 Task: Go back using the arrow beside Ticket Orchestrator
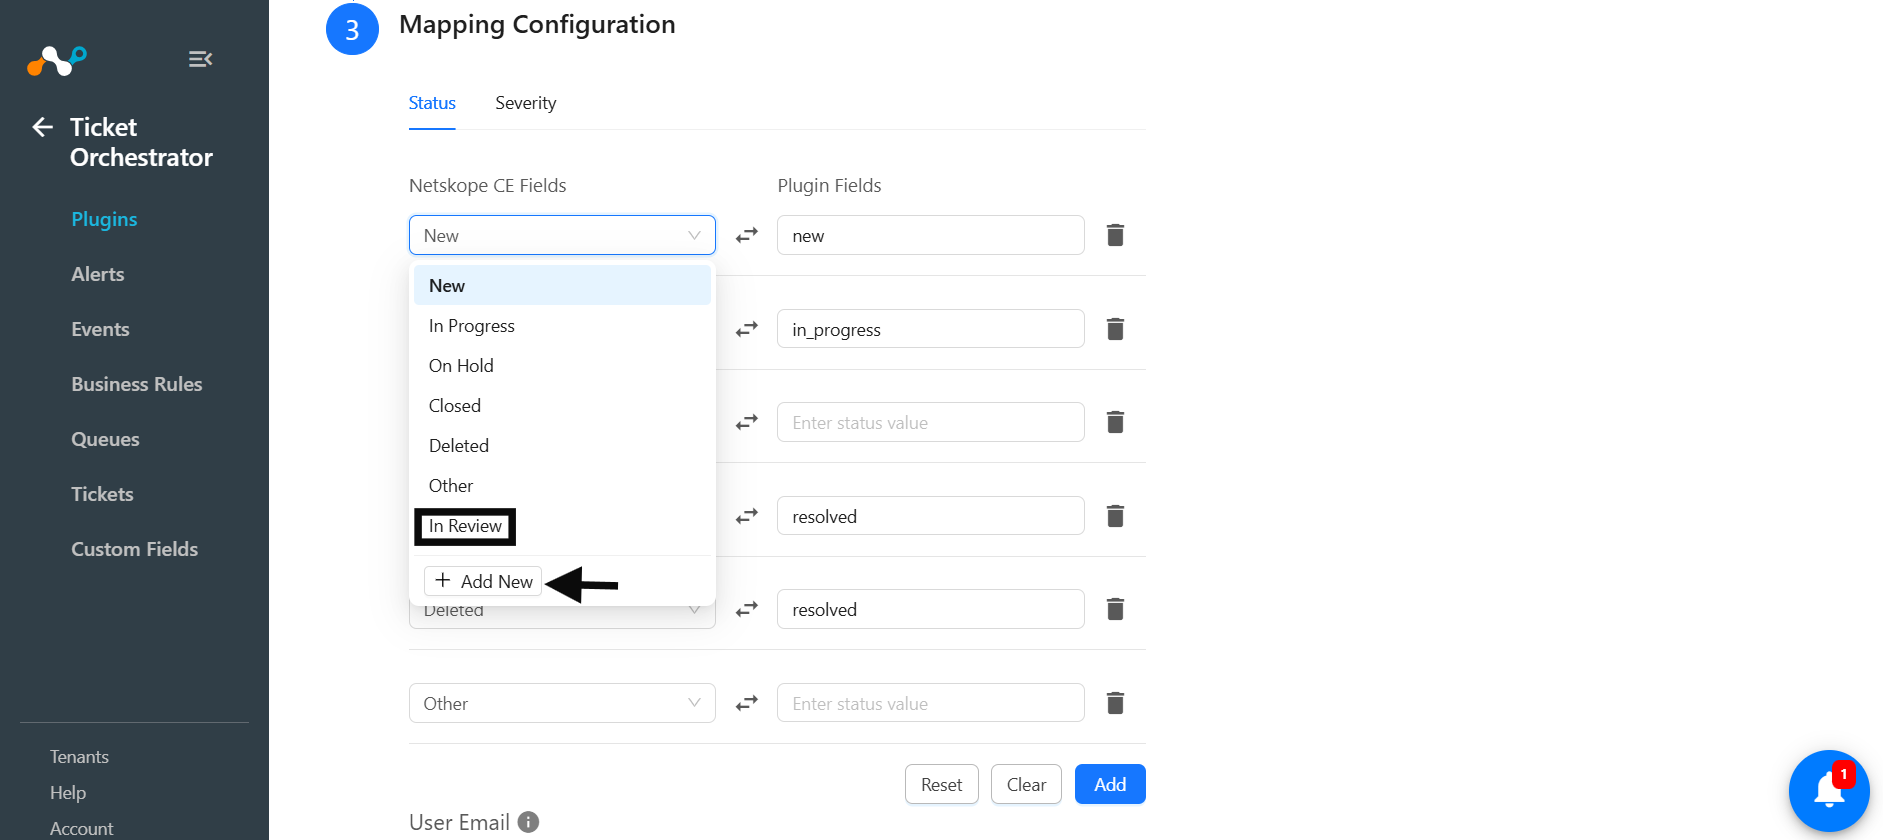(x=42, y=127)
